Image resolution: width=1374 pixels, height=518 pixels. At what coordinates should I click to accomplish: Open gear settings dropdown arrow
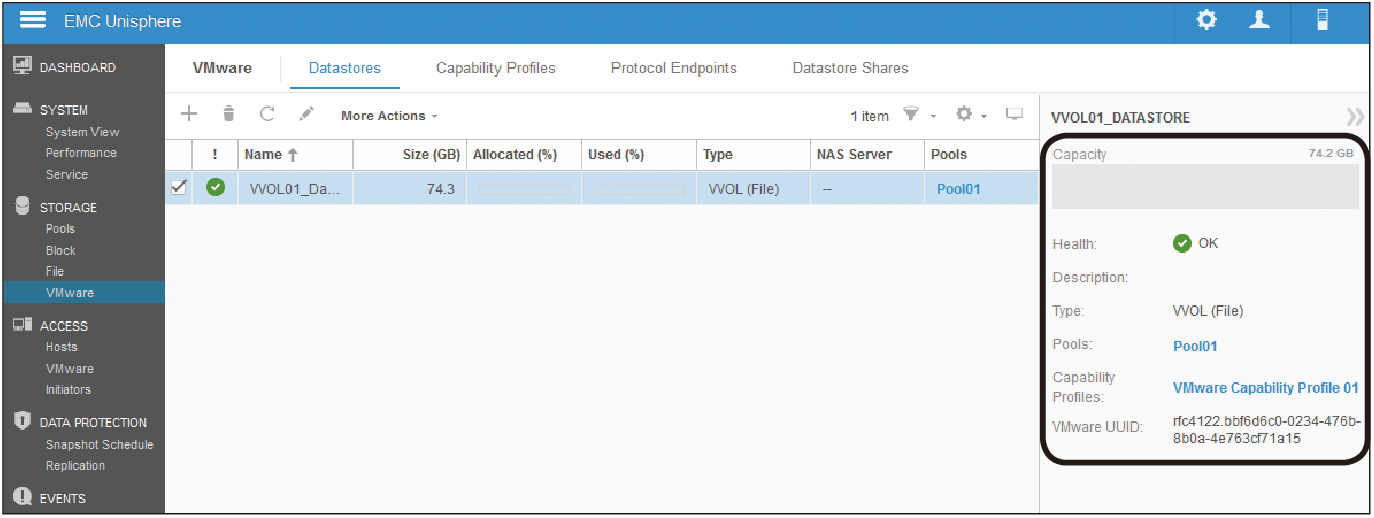(986, 116)
